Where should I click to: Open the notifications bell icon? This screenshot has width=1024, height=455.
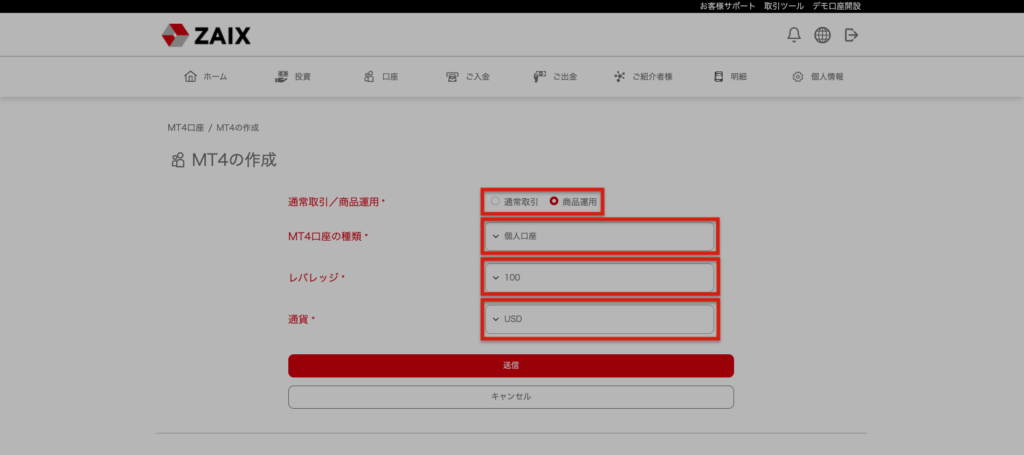click(x=794, y=35)
